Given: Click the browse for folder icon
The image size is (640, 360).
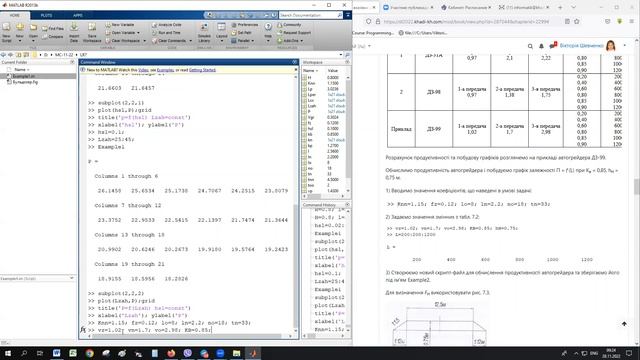Looking at the screenshot, I should (x=27, y=55).
